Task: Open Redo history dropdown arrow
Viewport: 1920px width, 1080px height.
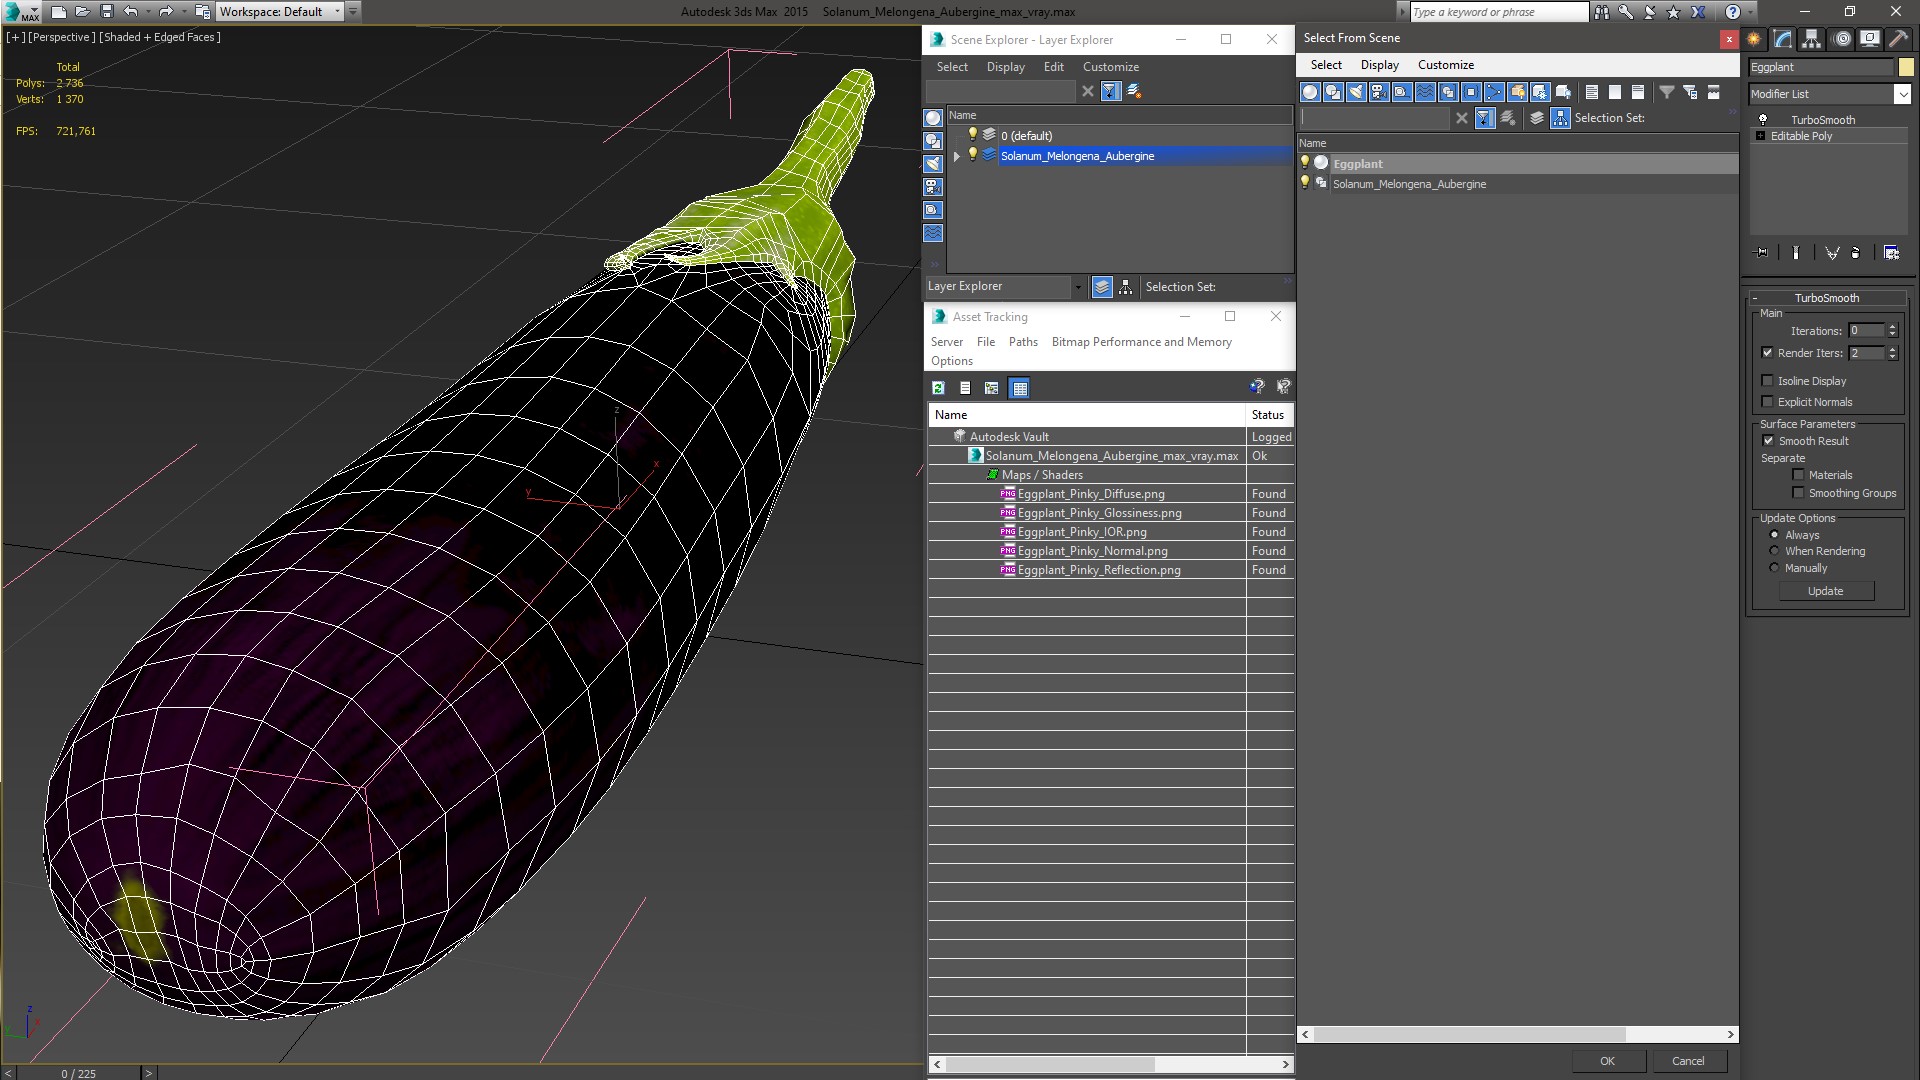Action: click(182, 12)
